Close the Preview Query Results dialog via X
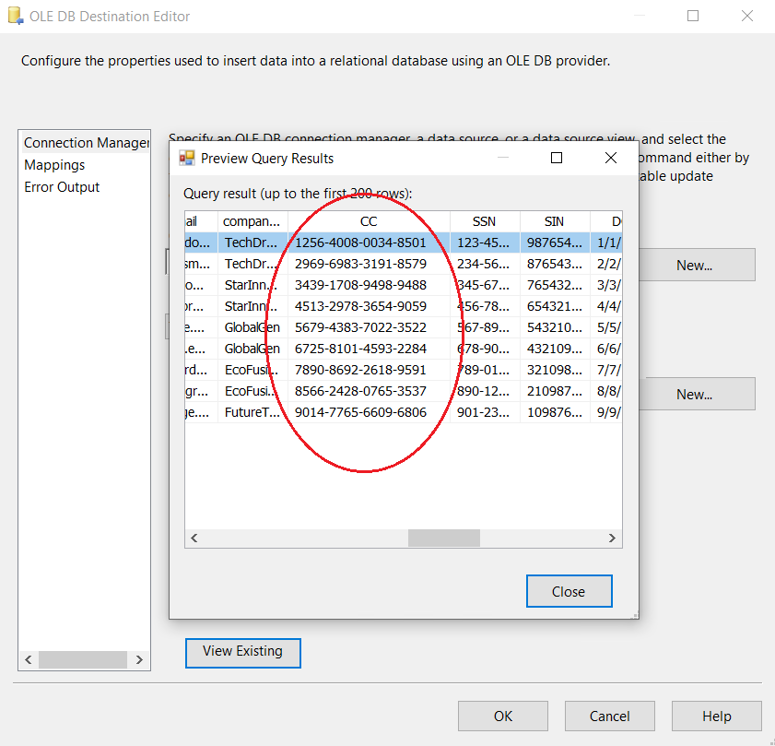Viewport: 775px width, 746px height. pyautogui.click(x=610, y=158)
